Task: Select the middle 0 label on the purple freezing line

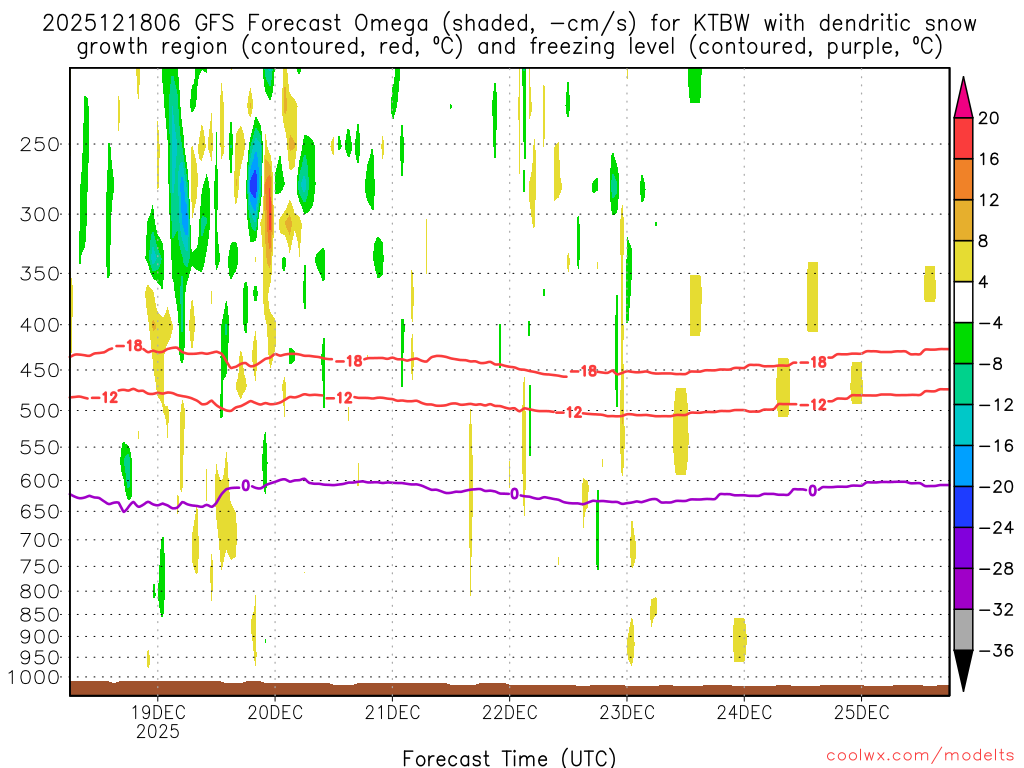Action: point(514,493)
